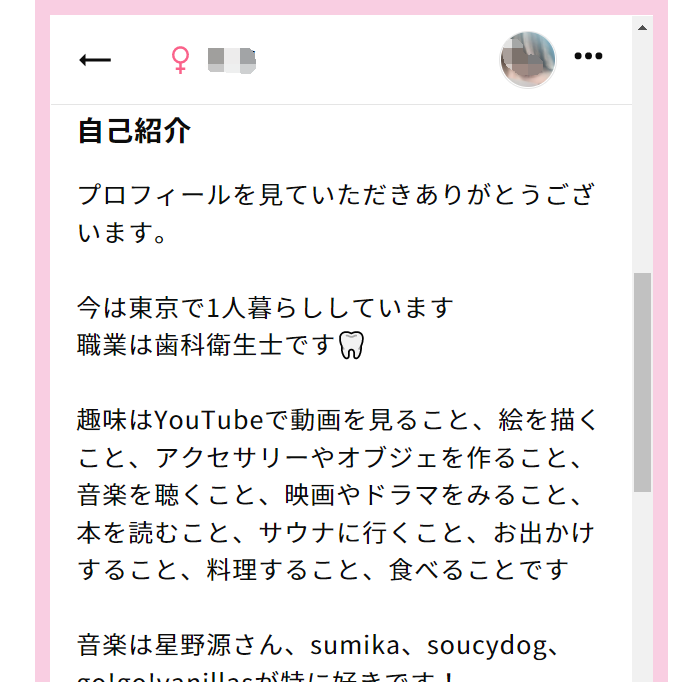682x682 pixels.
Task: Click the gray vertical scrollbar thumb
Action: [642, 382]
